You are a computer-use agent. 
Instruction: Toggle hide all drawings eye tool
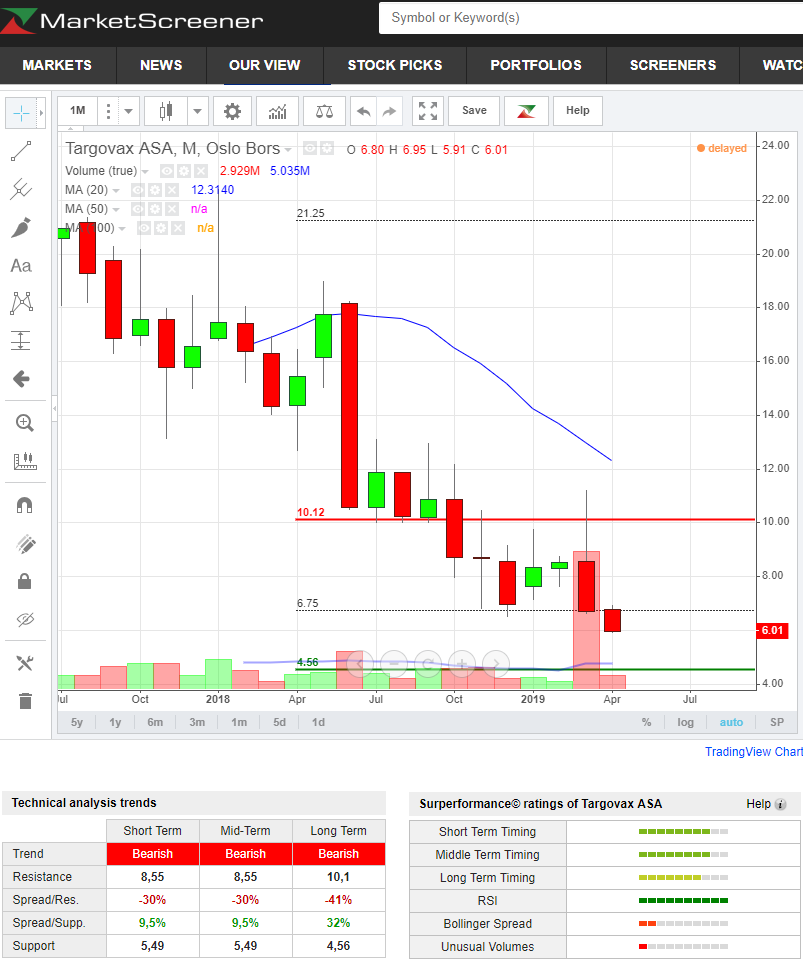point(25,619)
